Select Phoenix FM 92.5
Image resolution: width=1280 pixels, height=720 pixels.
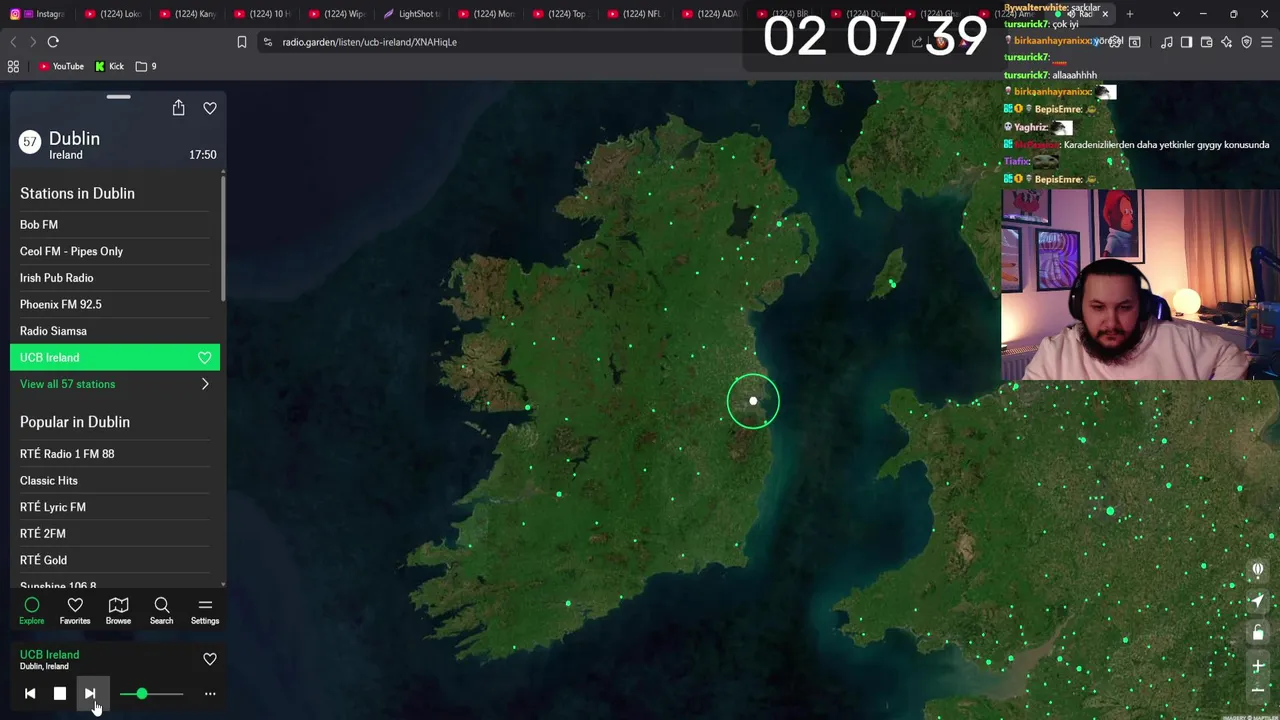[115, 304]
